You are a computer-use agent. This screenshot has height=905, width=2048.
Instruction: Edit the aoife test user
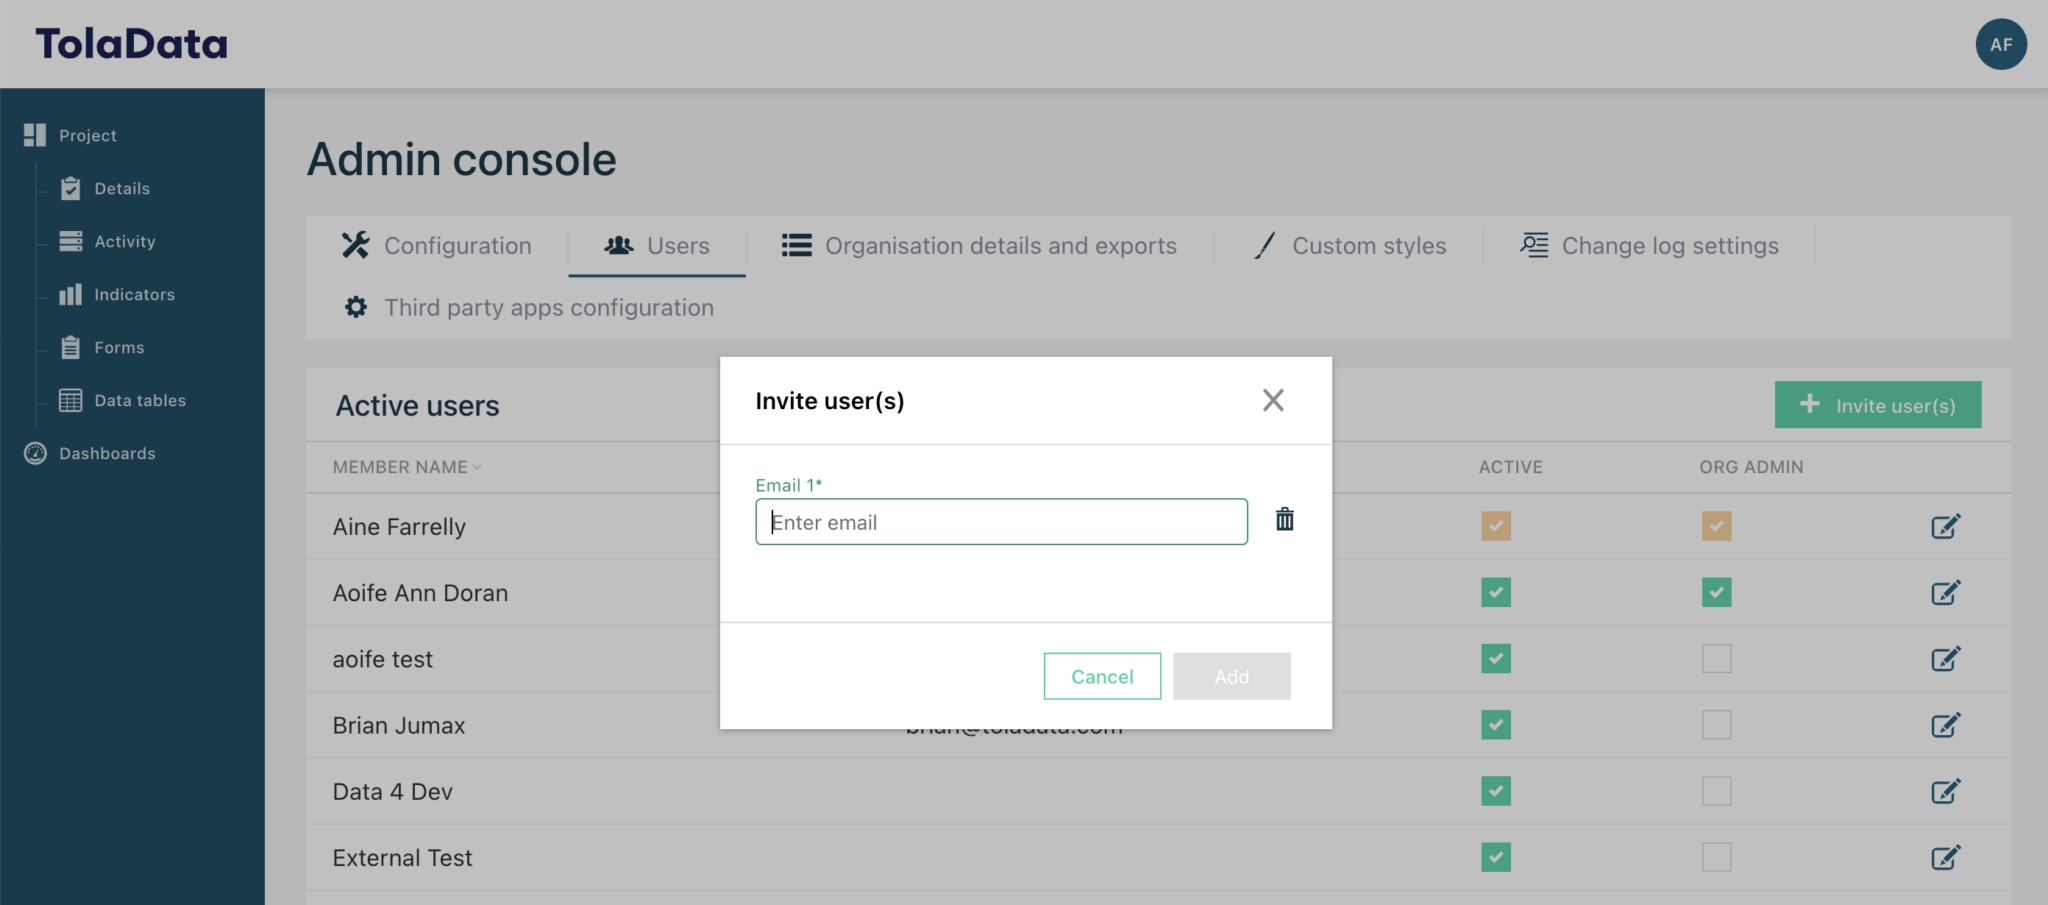pos(1945,658)
